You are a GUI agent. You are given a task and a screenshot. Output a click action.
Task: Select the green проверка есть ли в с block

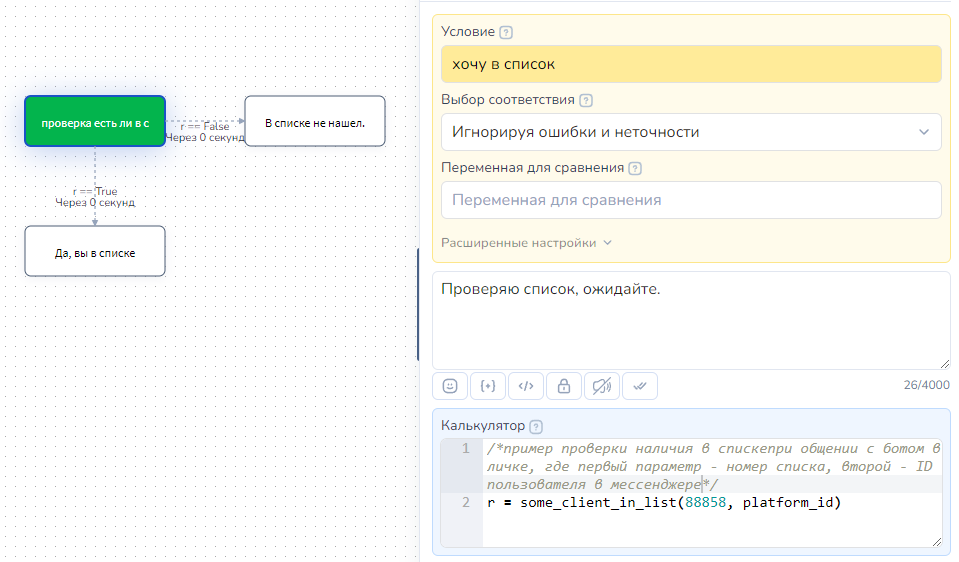pyautogui.click(x=95, y=122)
